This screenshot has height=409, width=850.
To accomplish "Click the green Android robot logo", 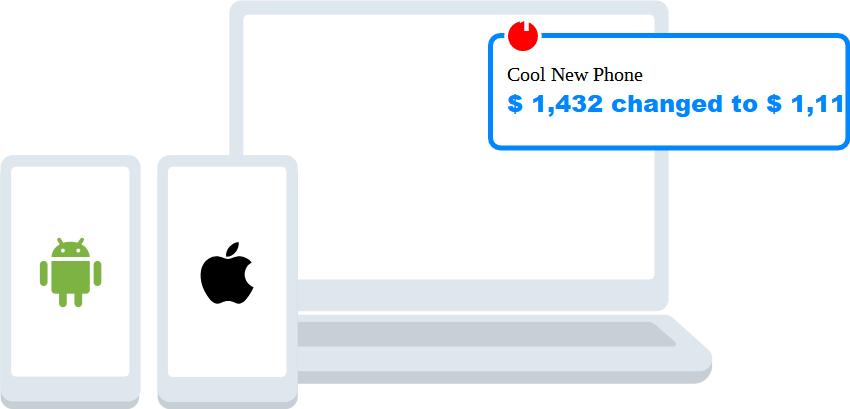I will pyautogui.click(x=70, y=272).
